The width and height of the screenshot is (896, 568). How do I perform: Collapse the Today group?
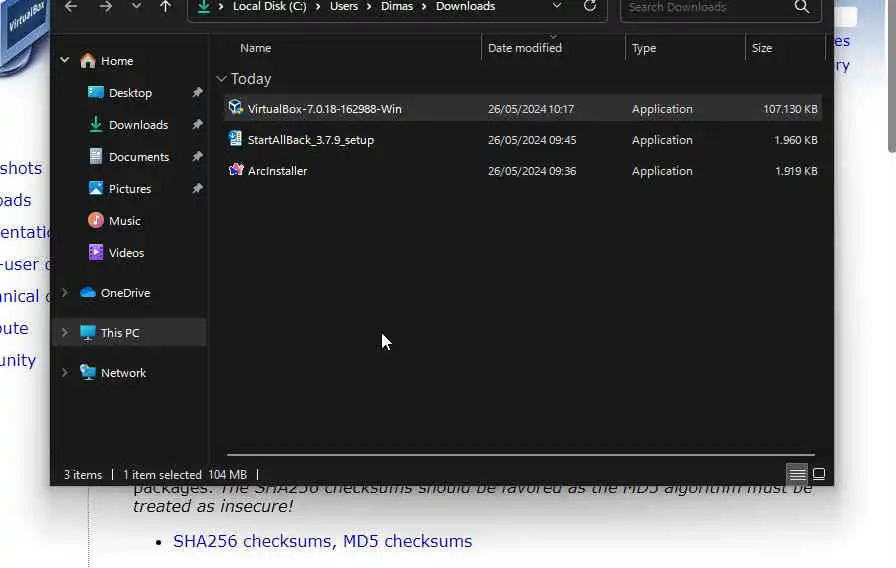point(222,79)
